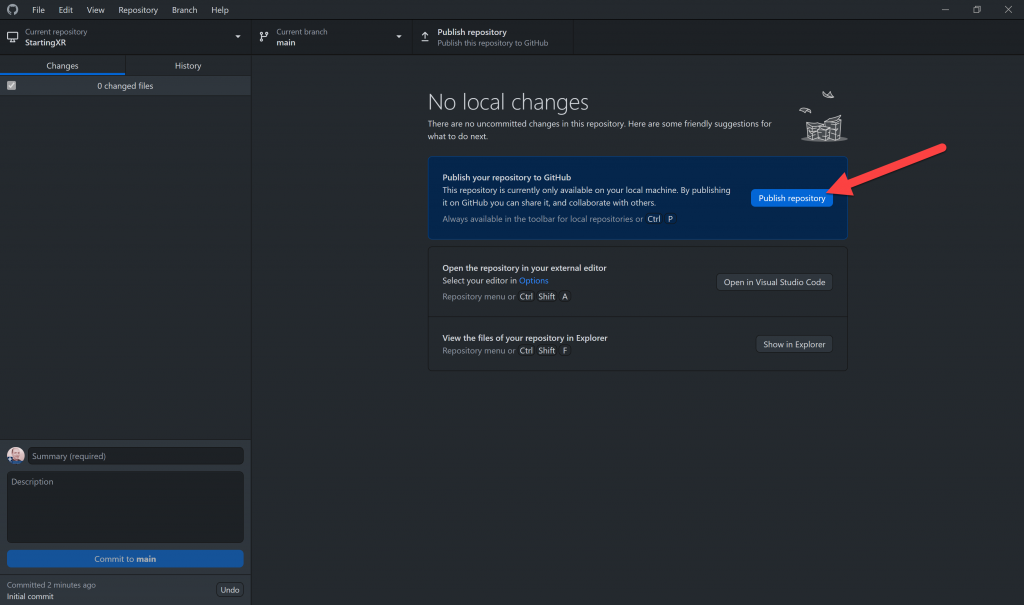
Task: Click 'View the files of your repository in Explorer' text
Action: point(525,338)
